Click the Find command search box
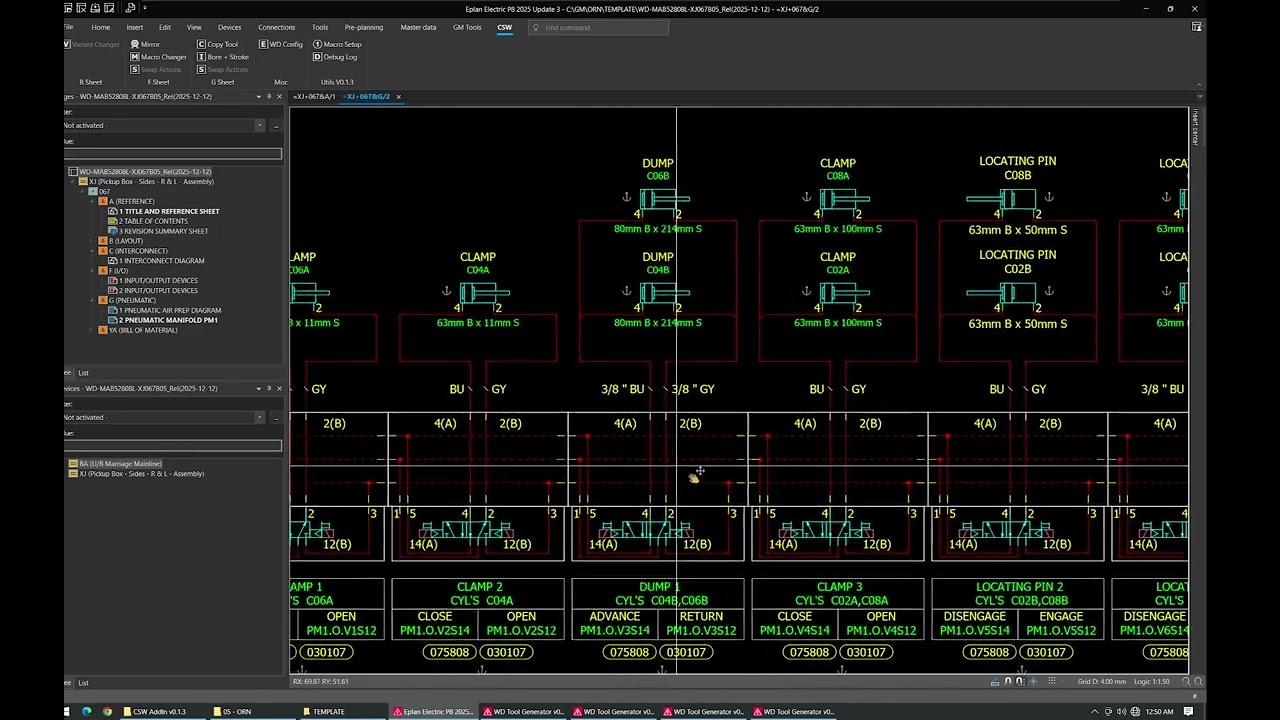The width and height of the screenshot is (1280, 720). 600,28
